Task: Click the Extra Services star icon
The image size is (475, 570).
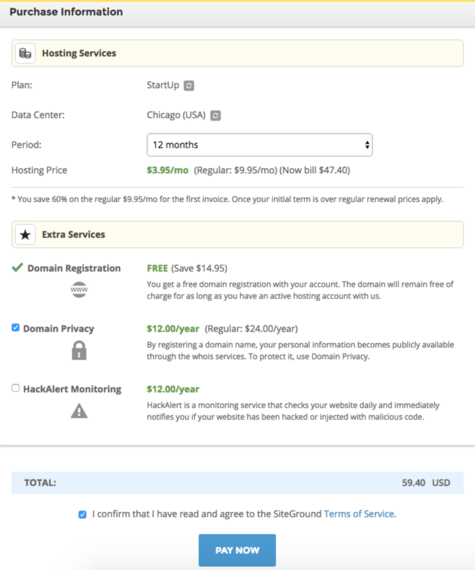Action: tap(25, 234)
